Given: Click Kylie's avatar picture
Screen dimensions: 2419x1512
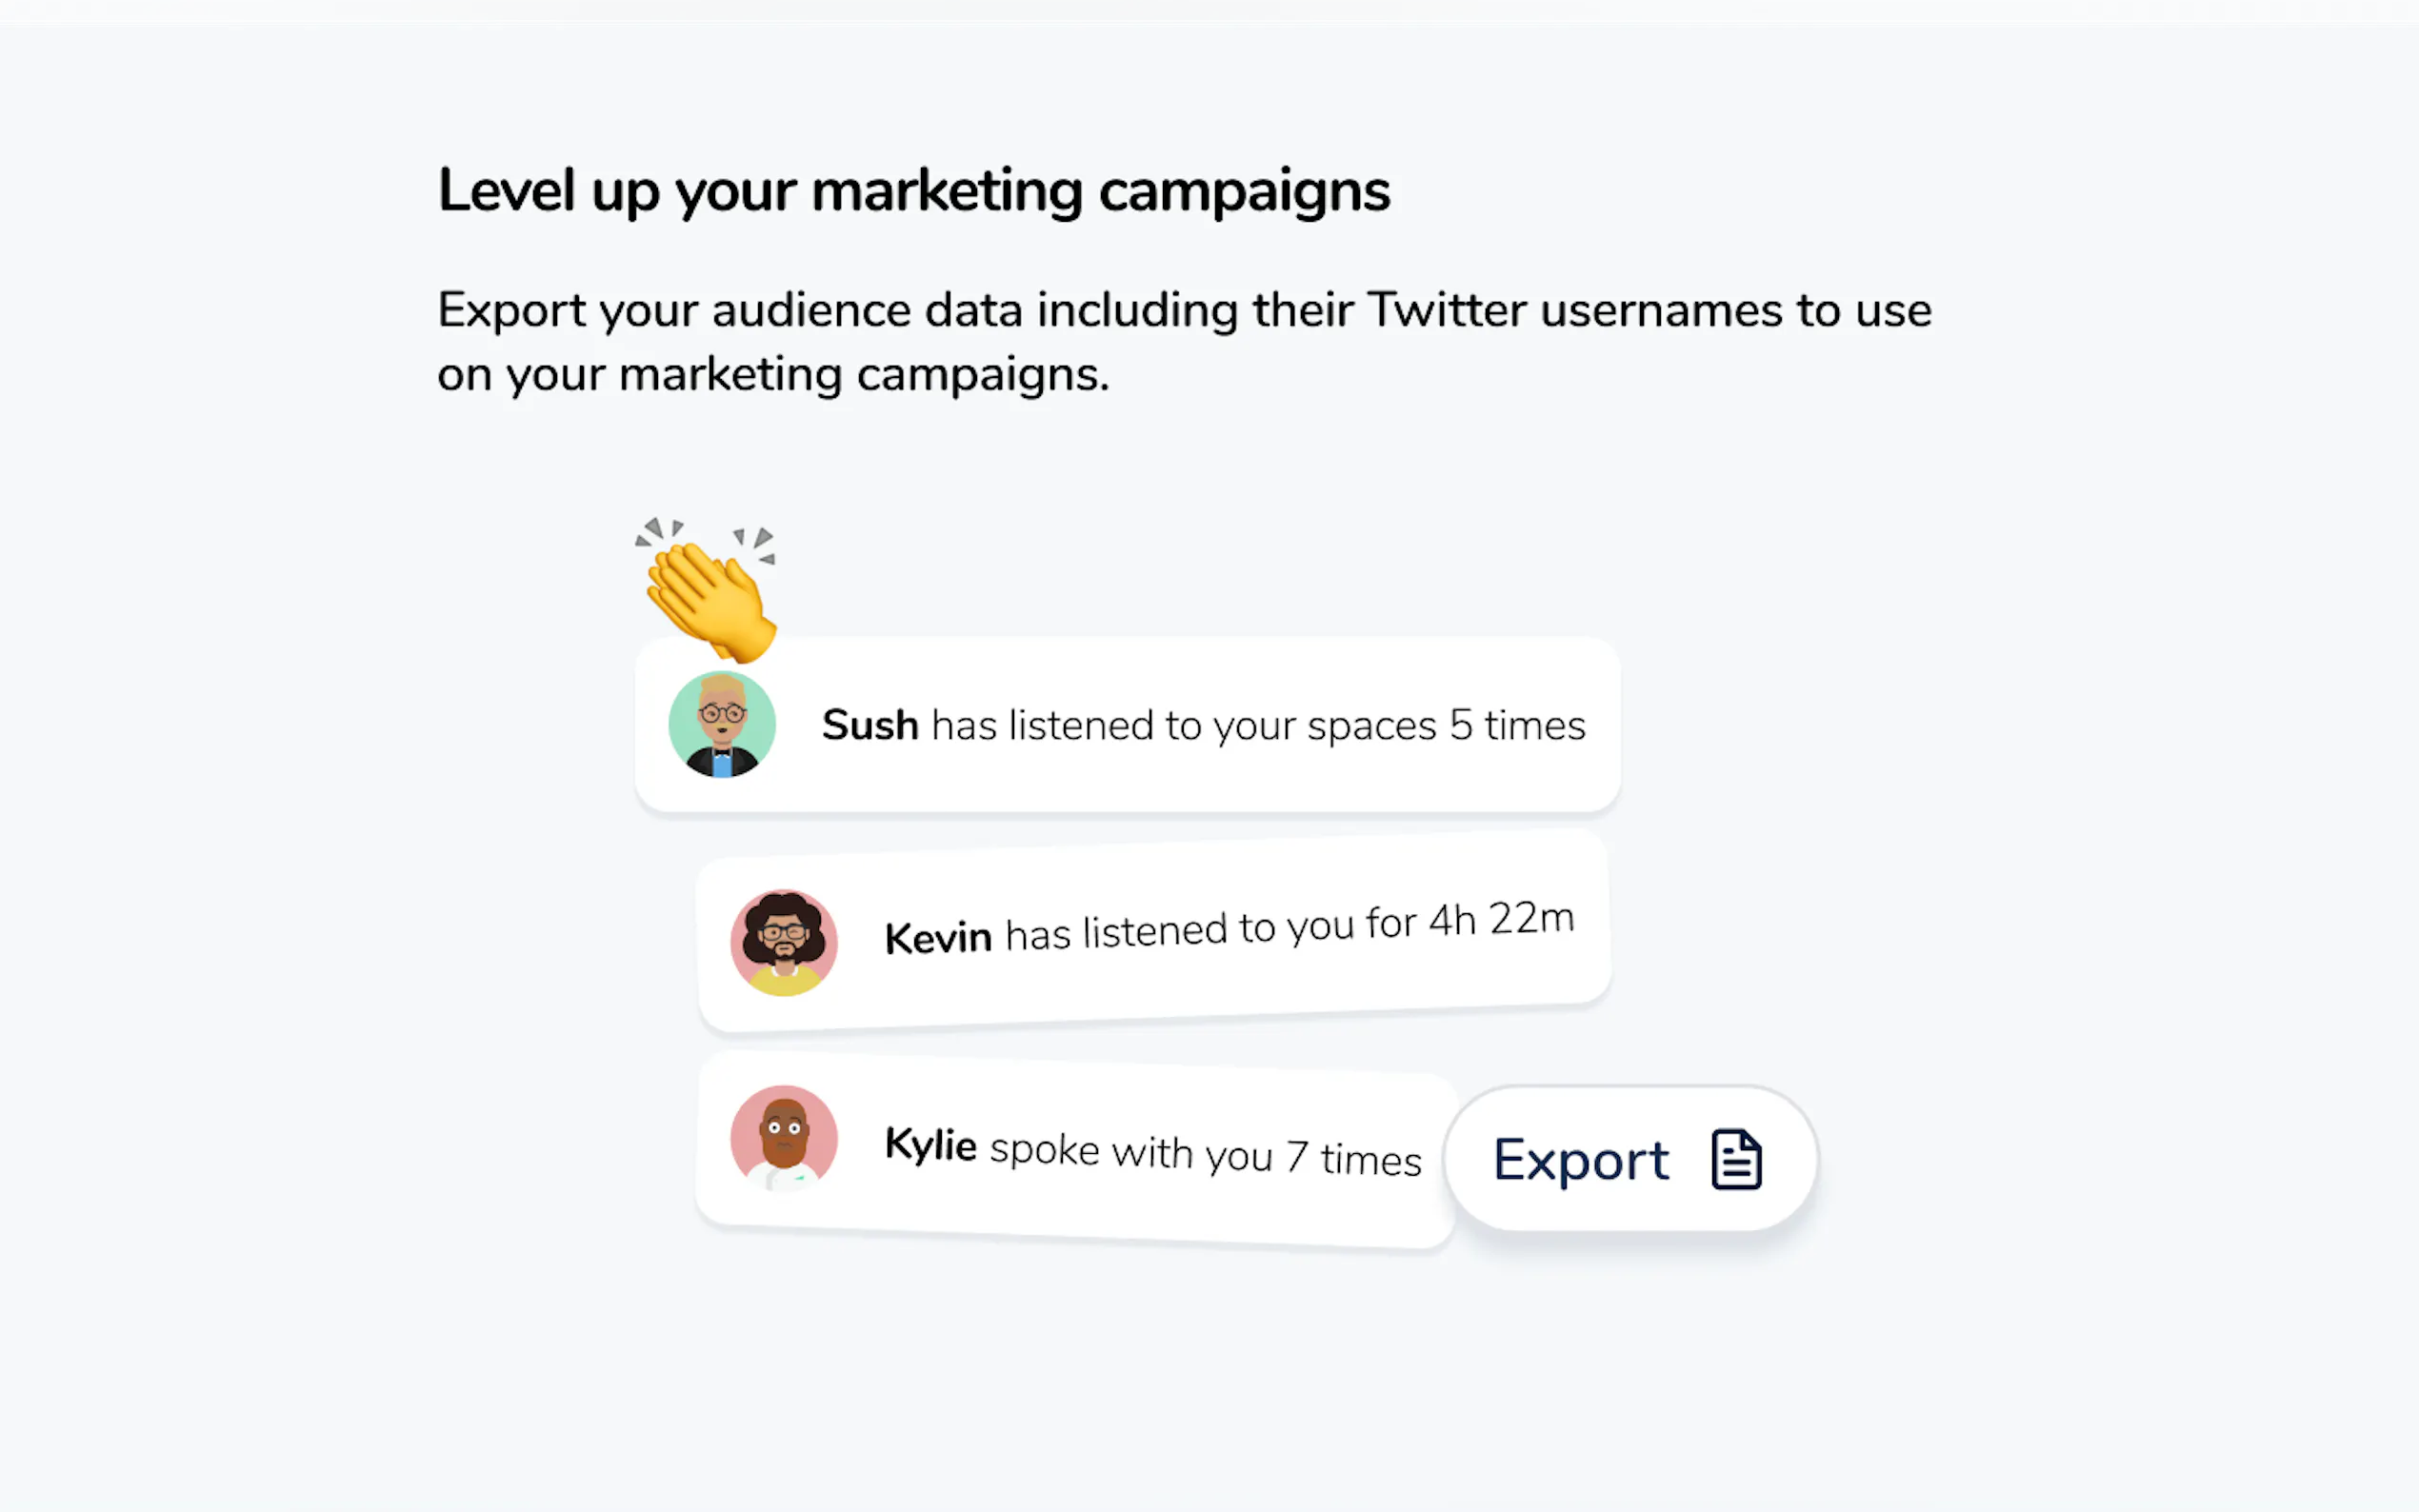Looking at the screenshot, I should coord(784,1139).
